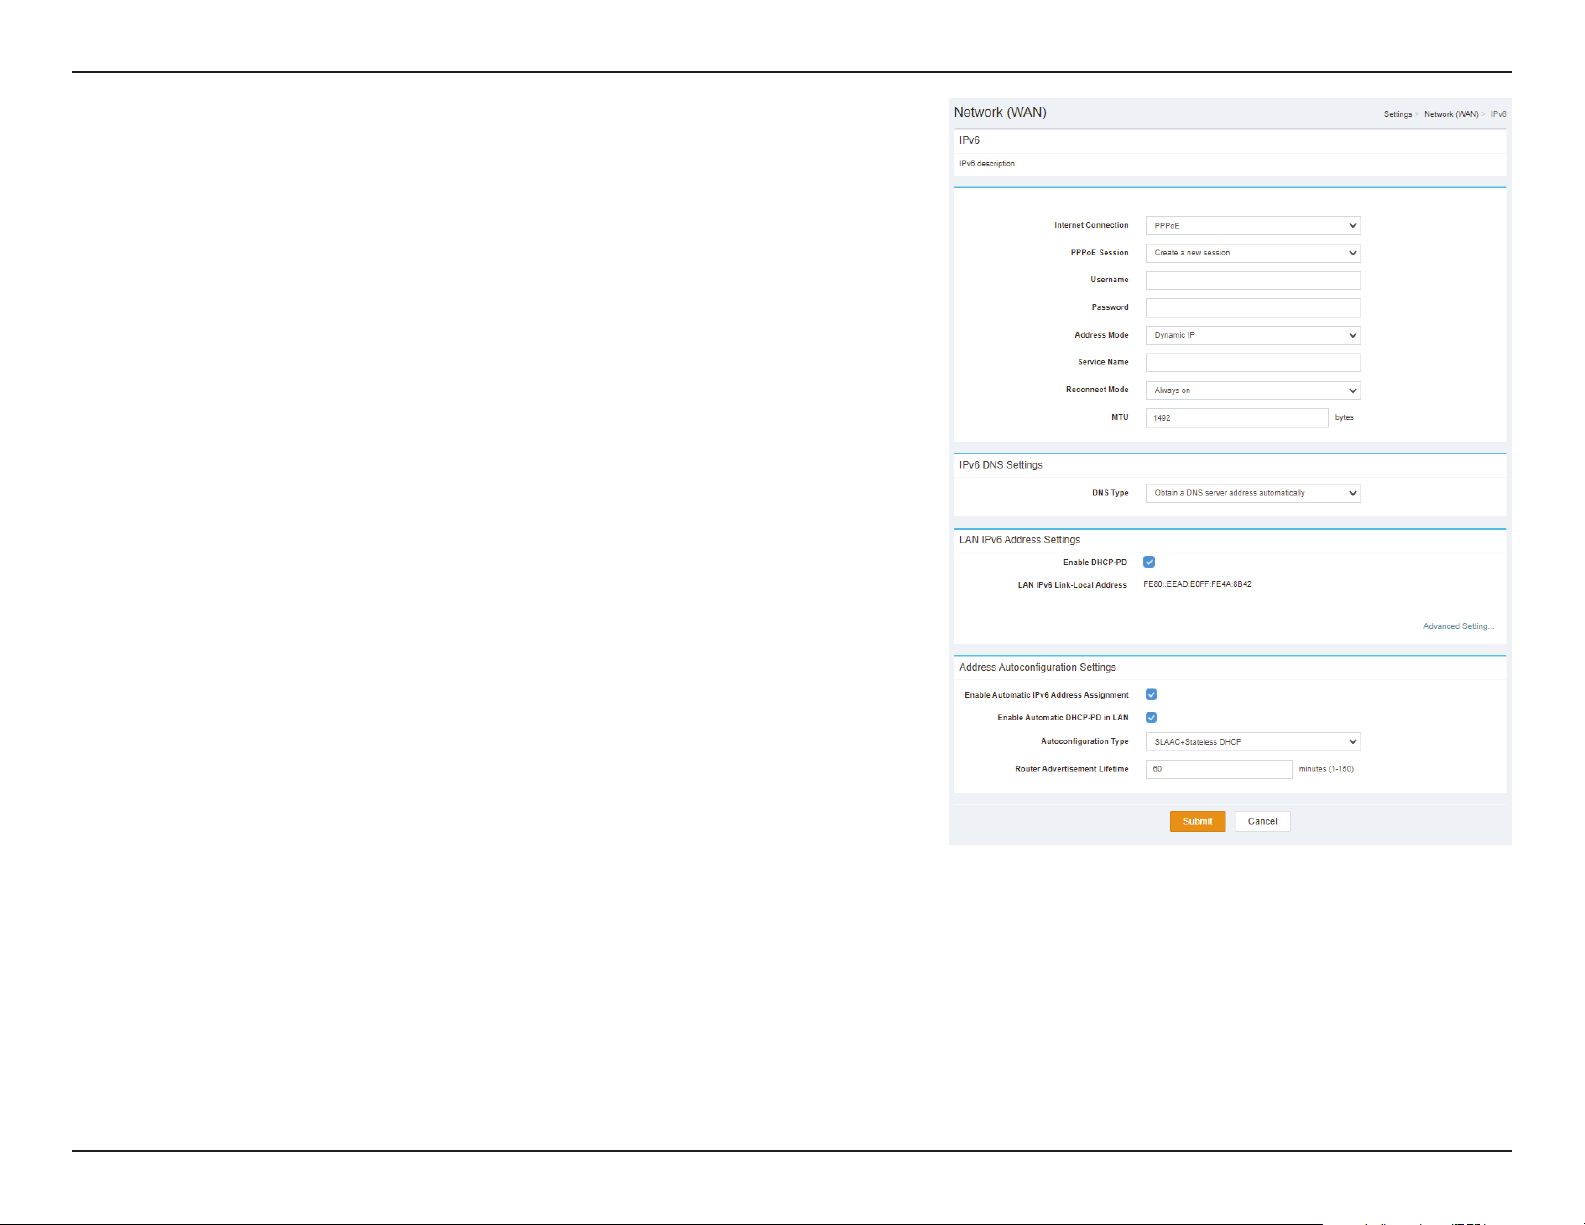Toggle Enable Automatic IPv6 Address Assignment checkbox

coord(1151,694)
